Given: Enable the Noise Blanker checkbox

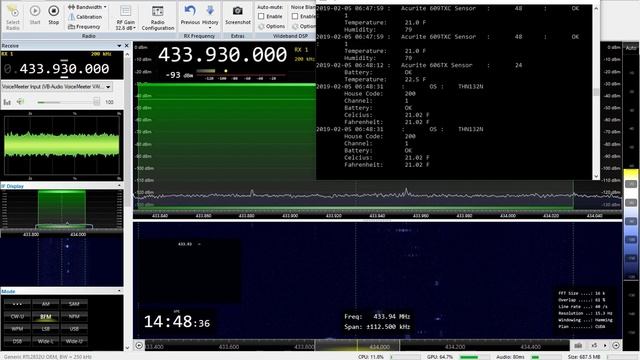Looking at the screenshot, I should coord(295,16).
